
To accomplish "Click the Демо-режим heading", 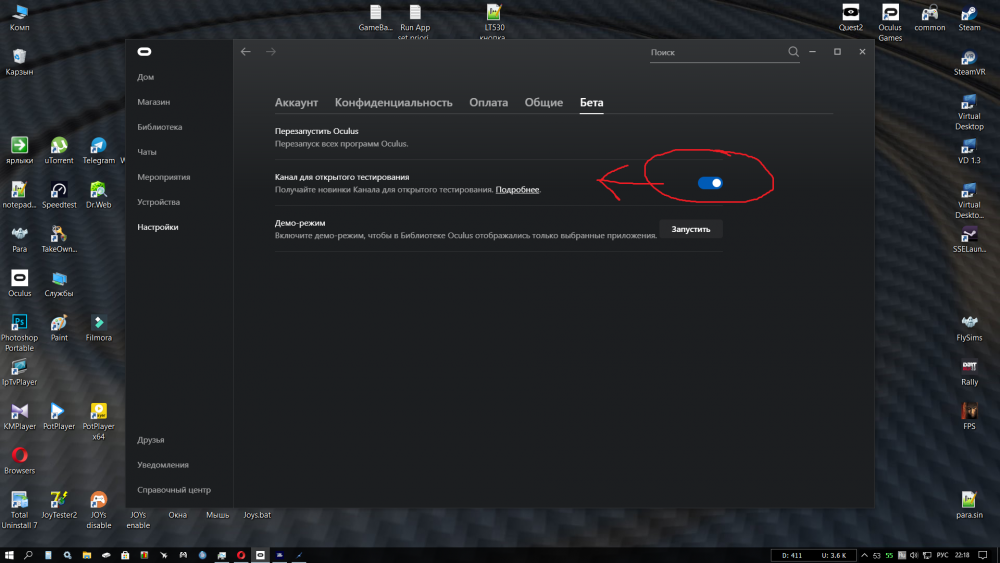I will click(300, 223).
